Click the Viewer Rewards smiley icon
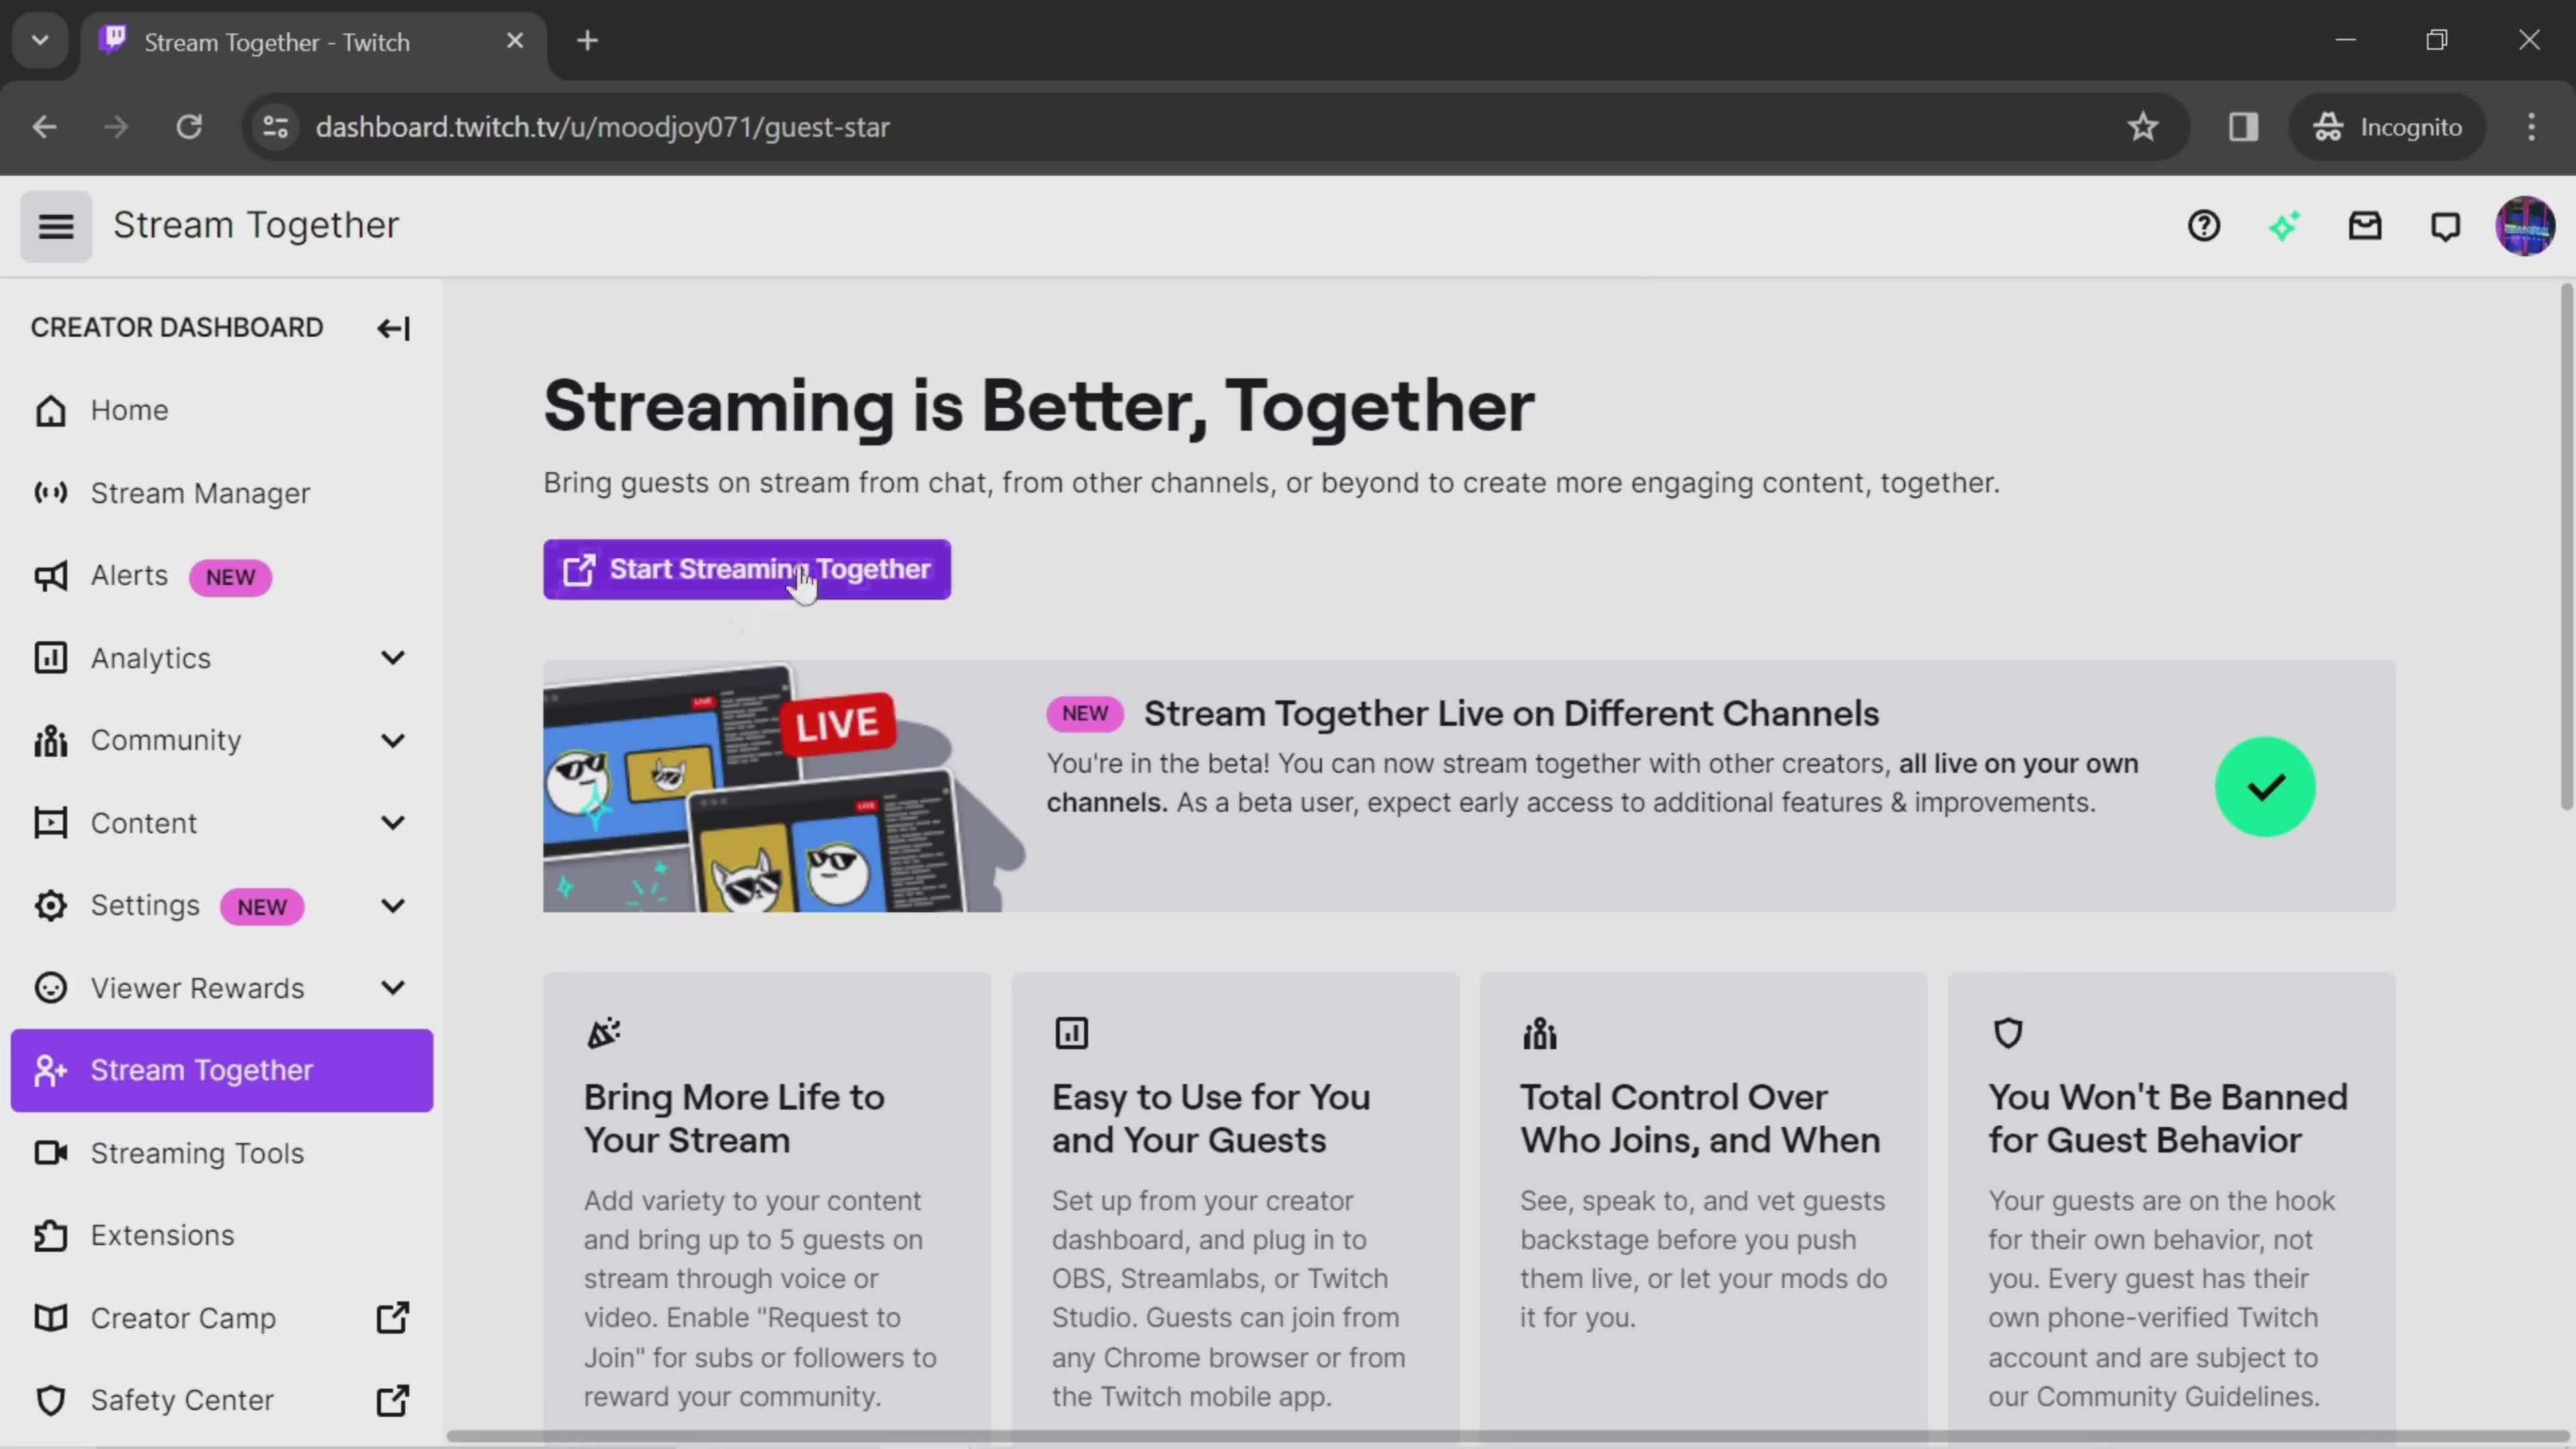This screenshot has height=1449, width=2576. pyautogui.click(x=50, y=988)
